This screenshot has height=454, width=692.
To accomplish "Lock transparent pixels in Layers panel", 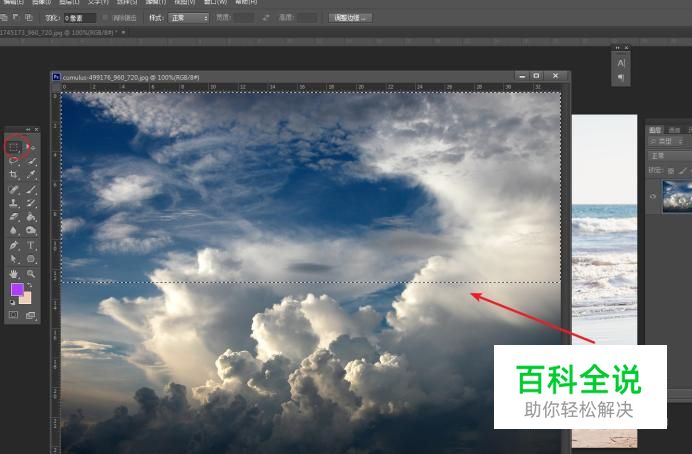I will [671, 171].
